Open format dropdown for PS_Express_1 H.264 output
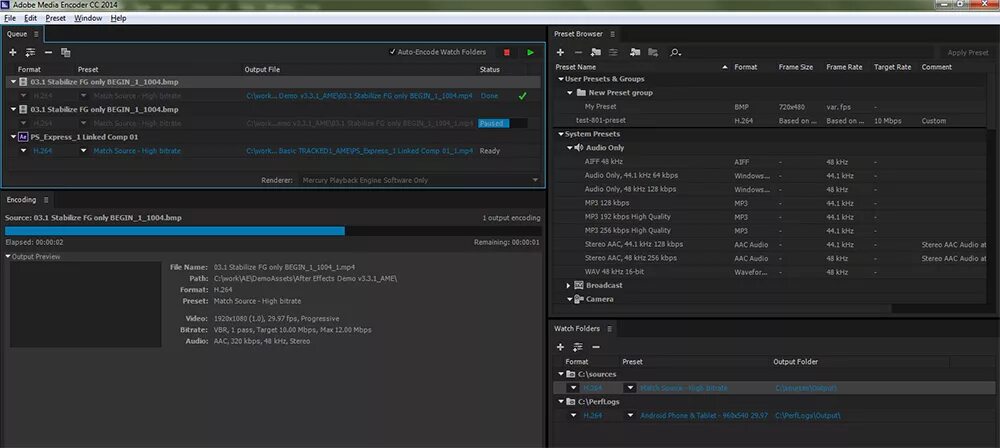Viewport: 1000px width, 448px height. (x=24, y=151)
